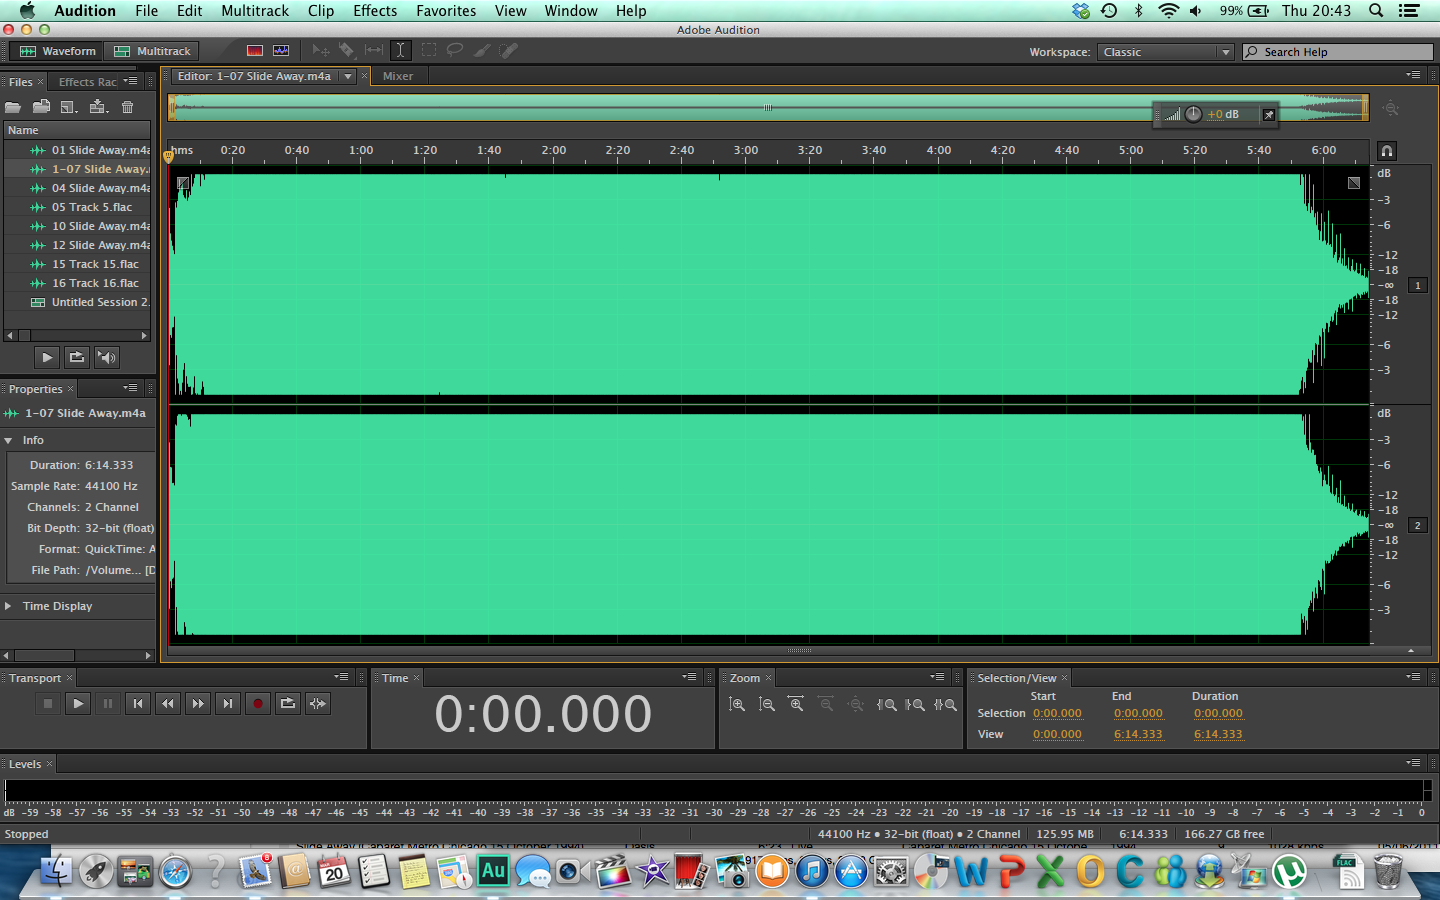Open the Workspace Classic dropdown
1440x900 pixels.
point(1166,52)
